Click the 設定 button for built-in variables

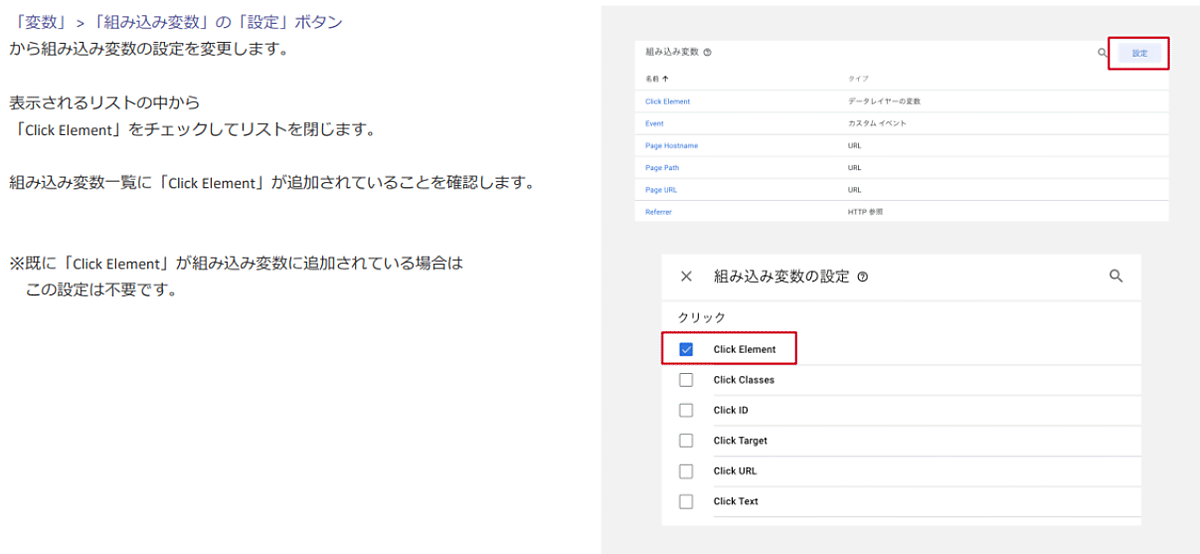click(x=1139, y=53)
